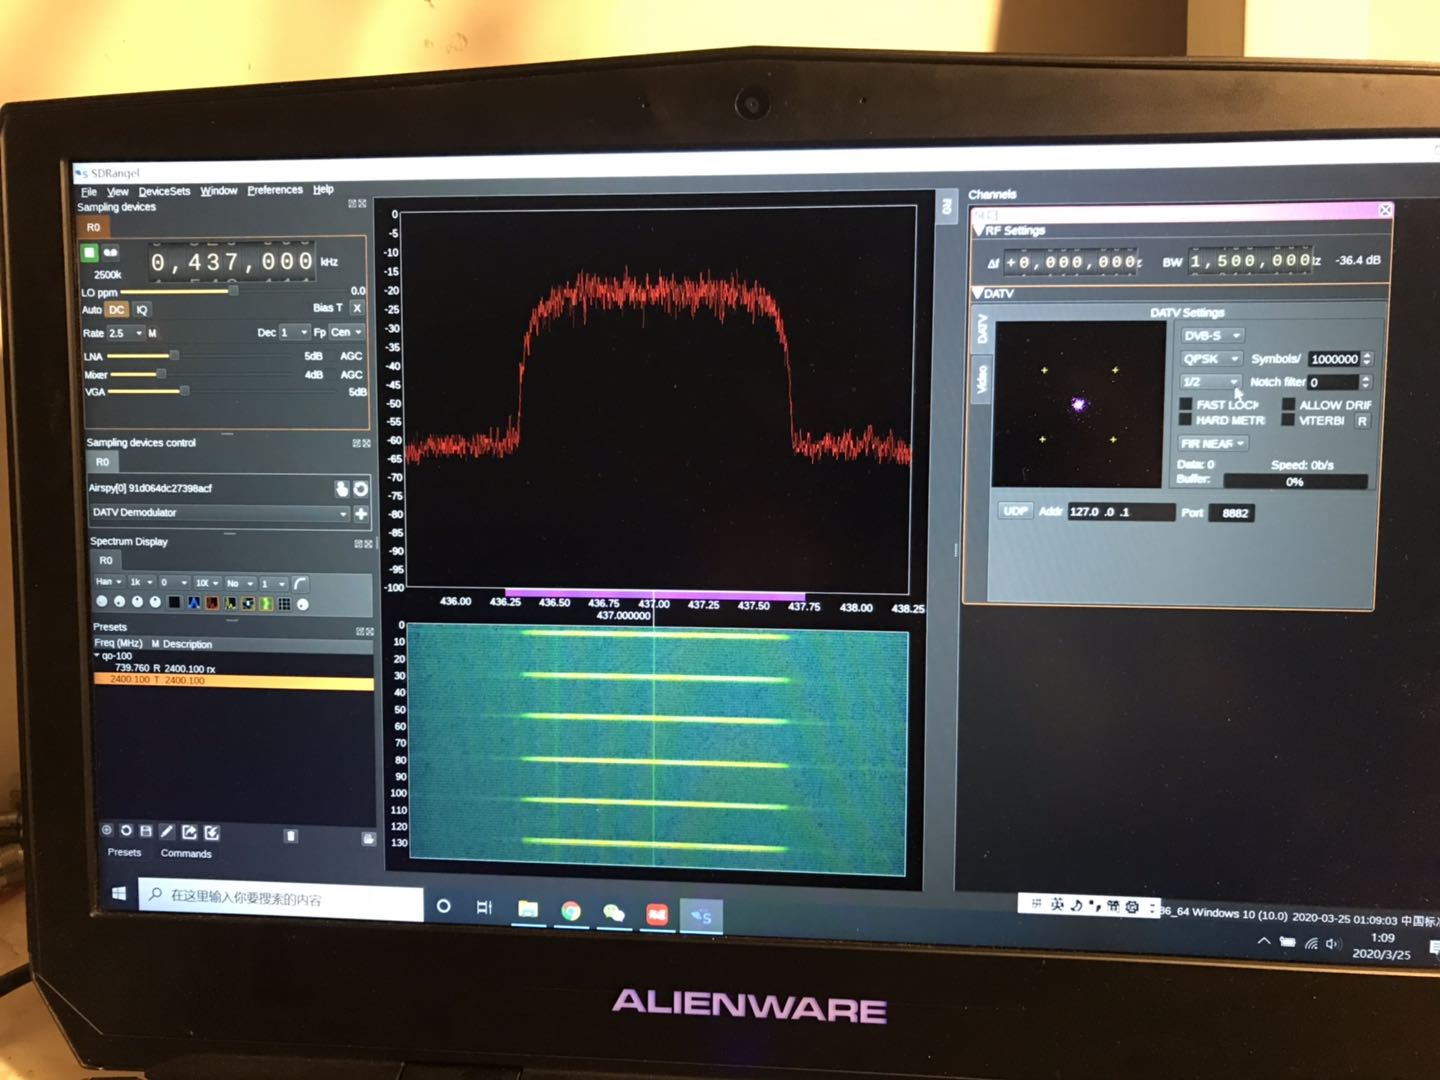The width and height of the screenshot is (1440, 1080).
Task: Reload the Airspy device with the circular arrow icon
Action: (361, 488)
